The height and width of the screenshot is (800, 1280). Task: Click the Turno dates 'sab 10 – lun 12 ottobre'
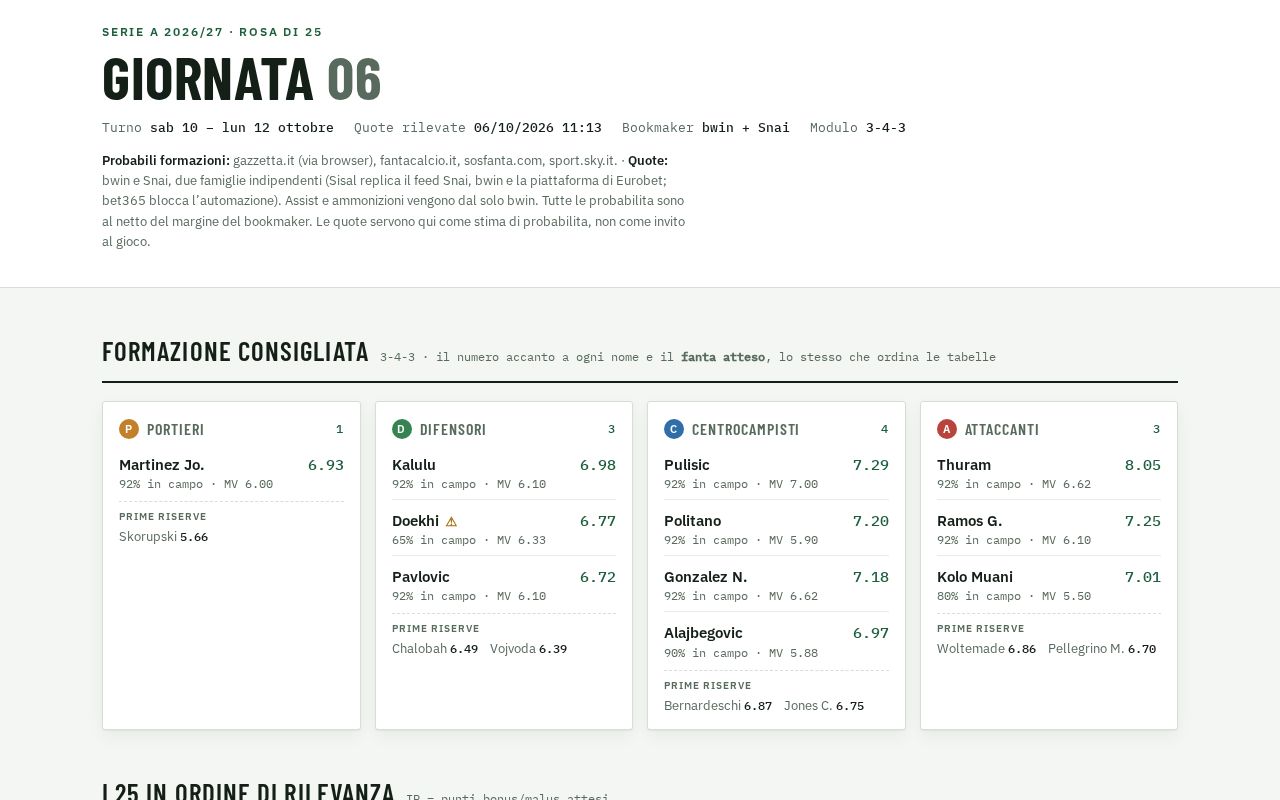[x=242, y=127]
